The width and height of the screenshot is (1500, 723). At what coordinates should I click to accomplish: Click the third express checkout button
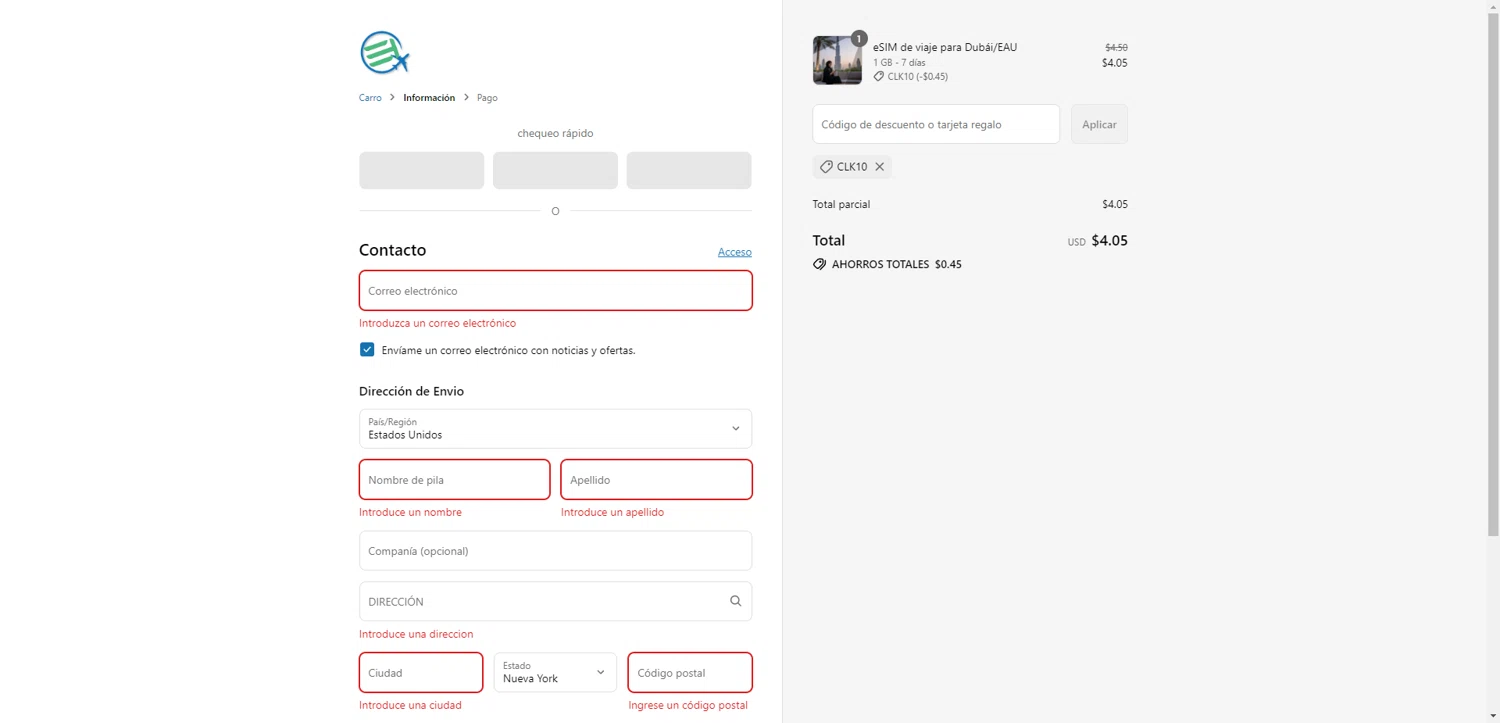point(689,170)
